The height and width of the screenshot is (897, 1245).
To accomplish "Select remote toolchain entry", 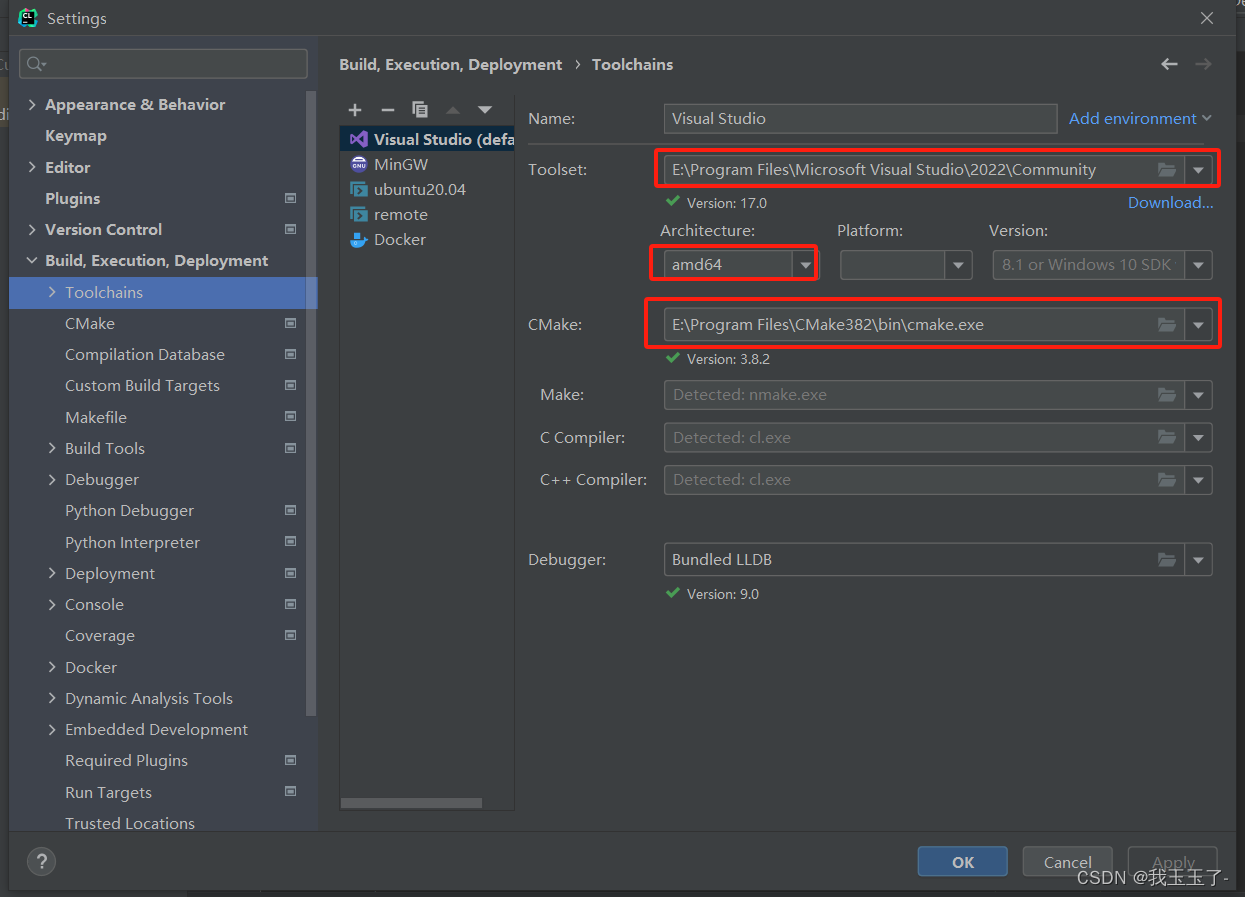I will (x=427, y=214).
